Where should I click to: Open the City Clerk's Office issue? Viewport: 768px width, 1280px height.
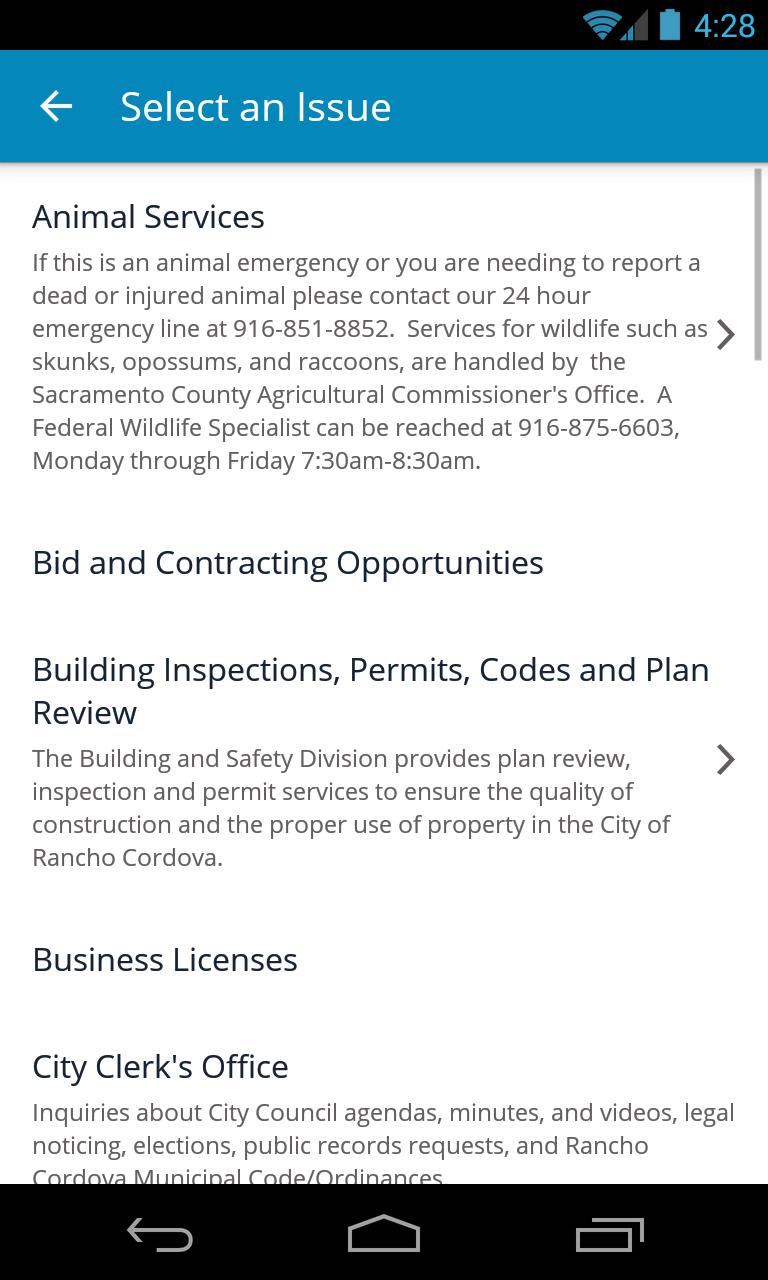[160, 1067]
